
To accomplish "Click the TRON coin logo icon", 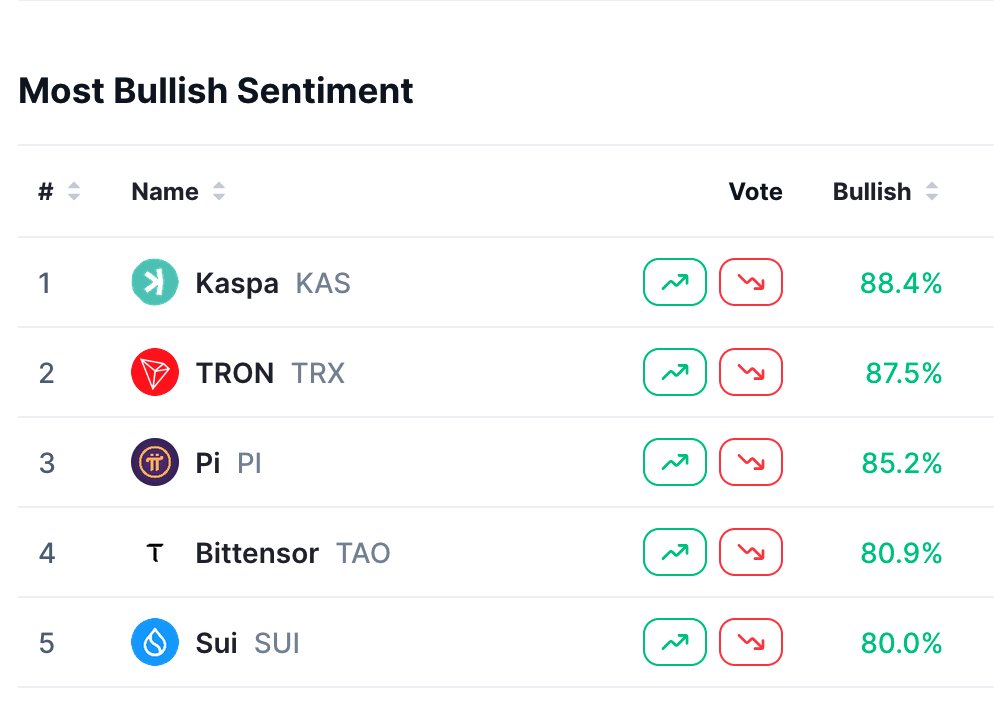I will (x=155, y=373).
